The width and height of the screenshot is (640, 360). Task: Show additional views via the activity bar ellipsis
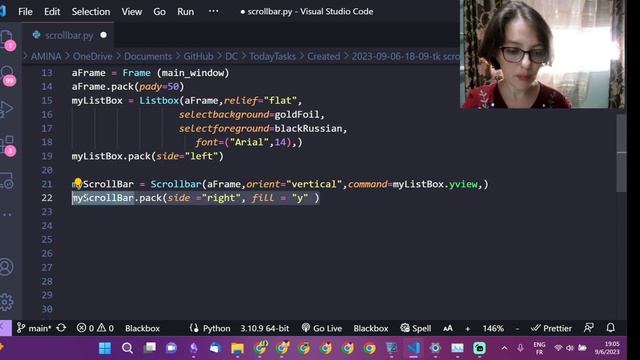(x=7, y=214)
